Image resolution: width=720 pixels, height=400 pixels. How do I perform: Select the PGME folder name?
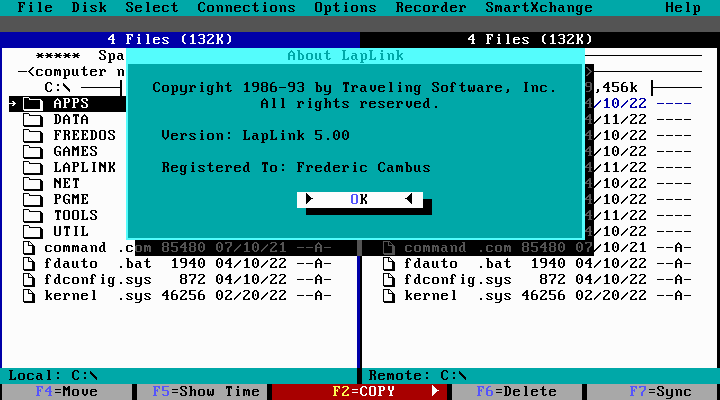tap(71, 200)
